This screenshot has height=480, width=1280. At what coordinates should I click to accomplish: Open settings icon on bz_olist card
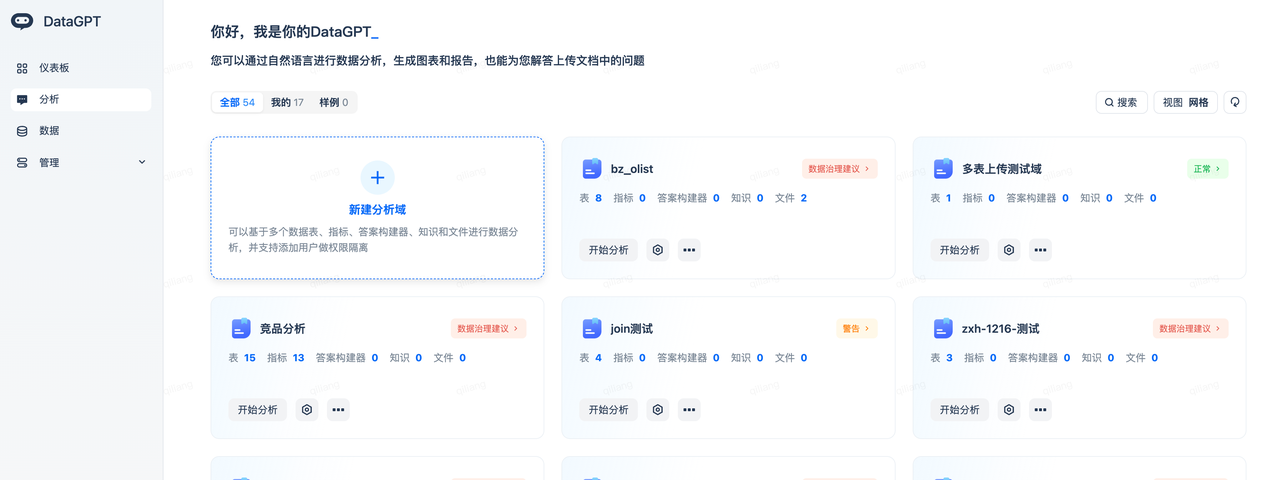pos(658,250)
